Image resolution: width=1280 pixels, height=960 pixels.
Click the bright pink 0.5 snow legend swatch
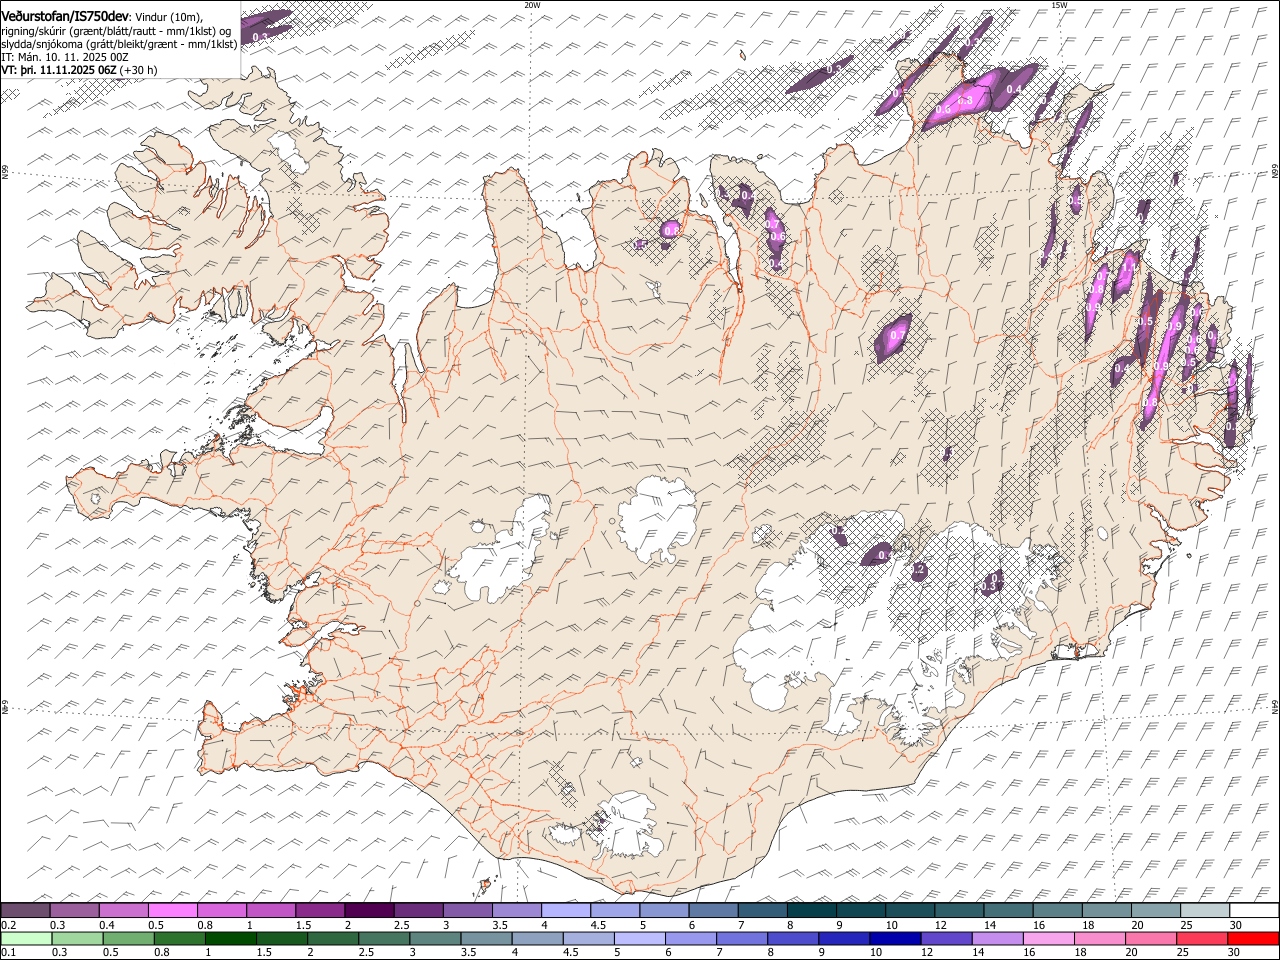173,911
